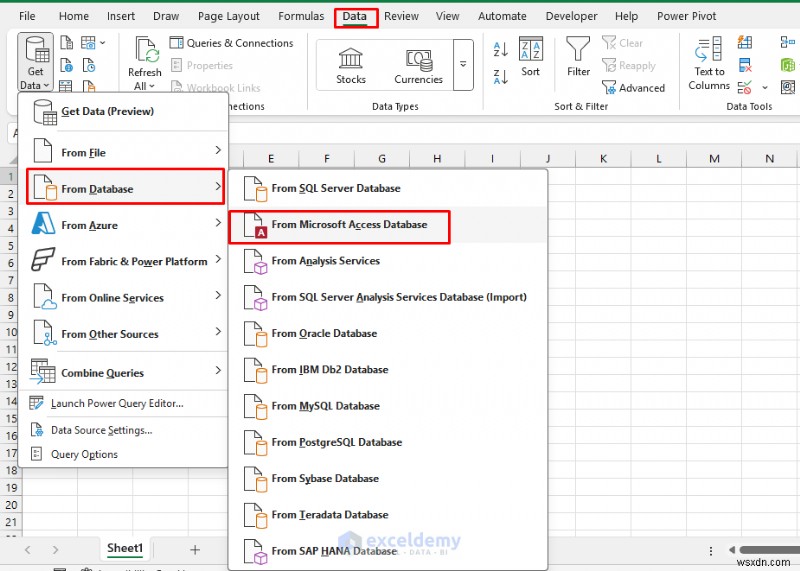The width and height of the screenshot is (800, 571).
Task: Click the Consolidate icon
Action: (x=788, y=42)
